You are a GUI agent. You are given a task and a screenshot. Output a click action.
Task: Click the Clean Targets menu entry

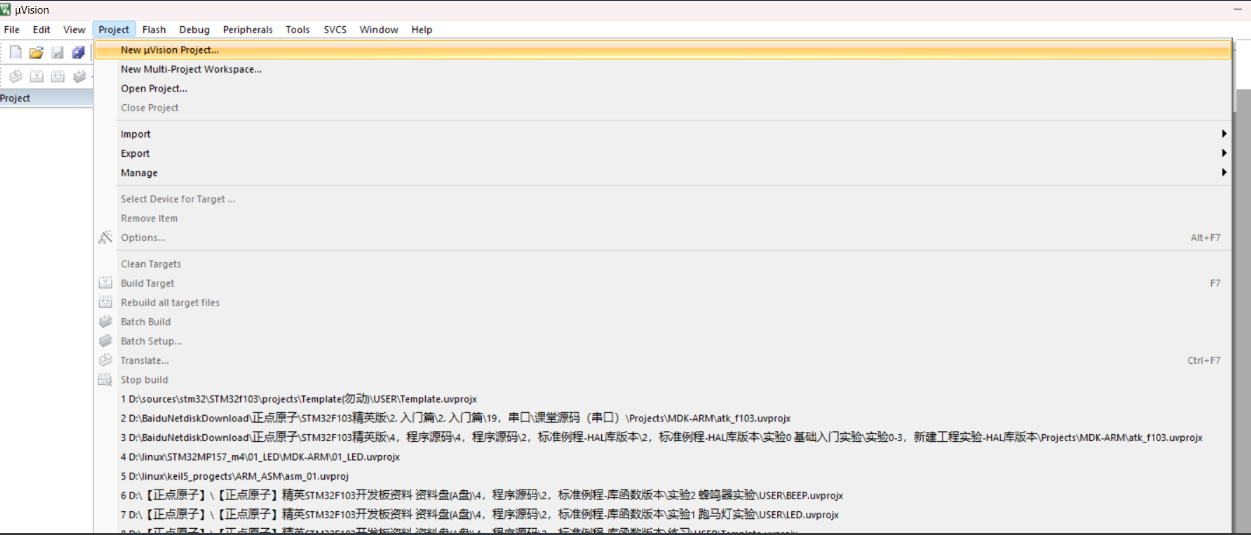(663, 264)
